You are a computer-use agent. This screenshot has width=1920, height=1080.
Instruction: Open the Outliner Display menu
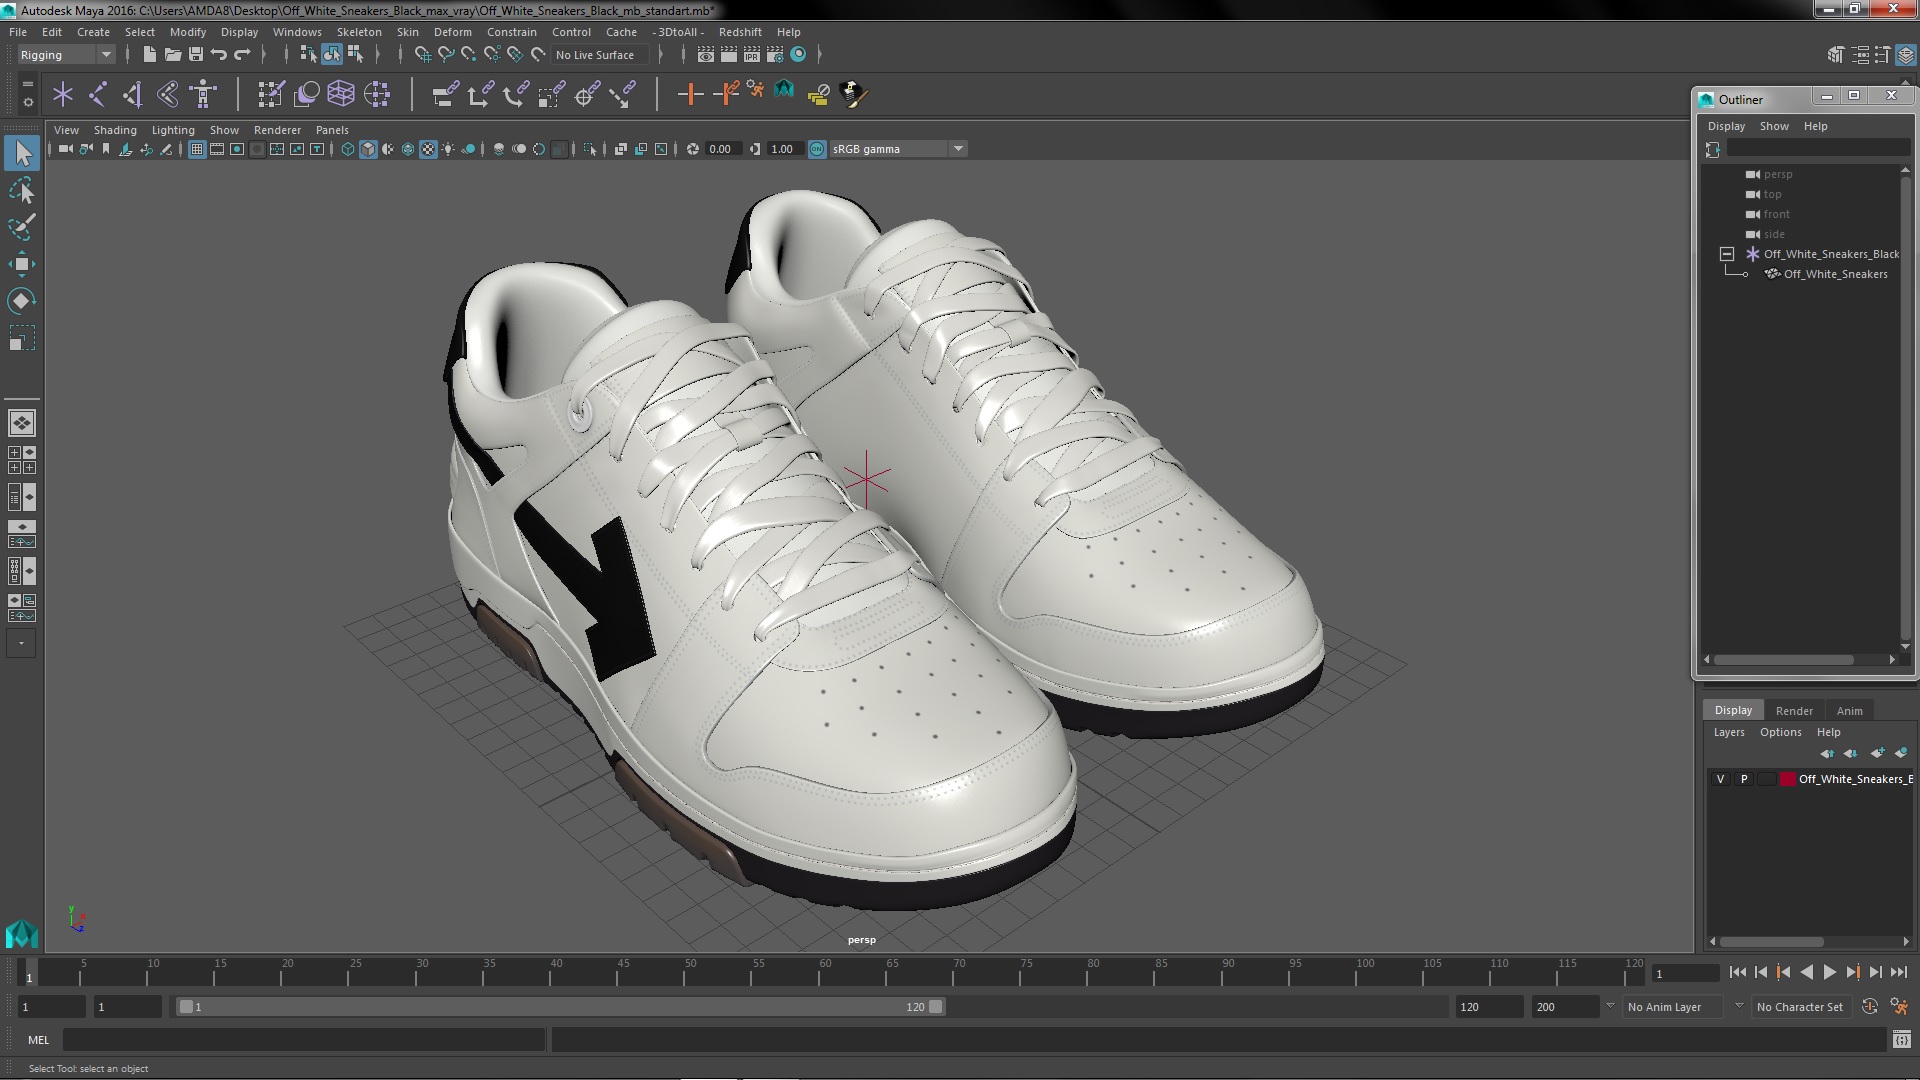click(x=1726, y=126)
